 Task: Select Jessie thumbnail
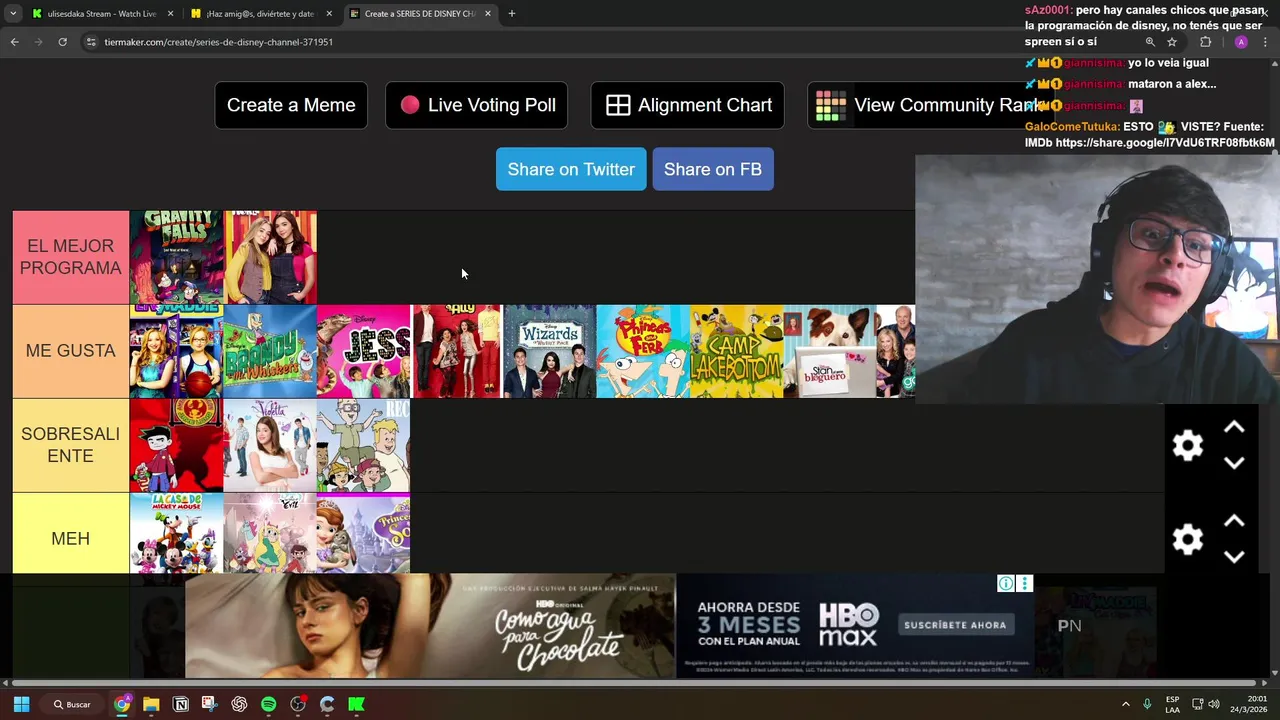[363, 351]
